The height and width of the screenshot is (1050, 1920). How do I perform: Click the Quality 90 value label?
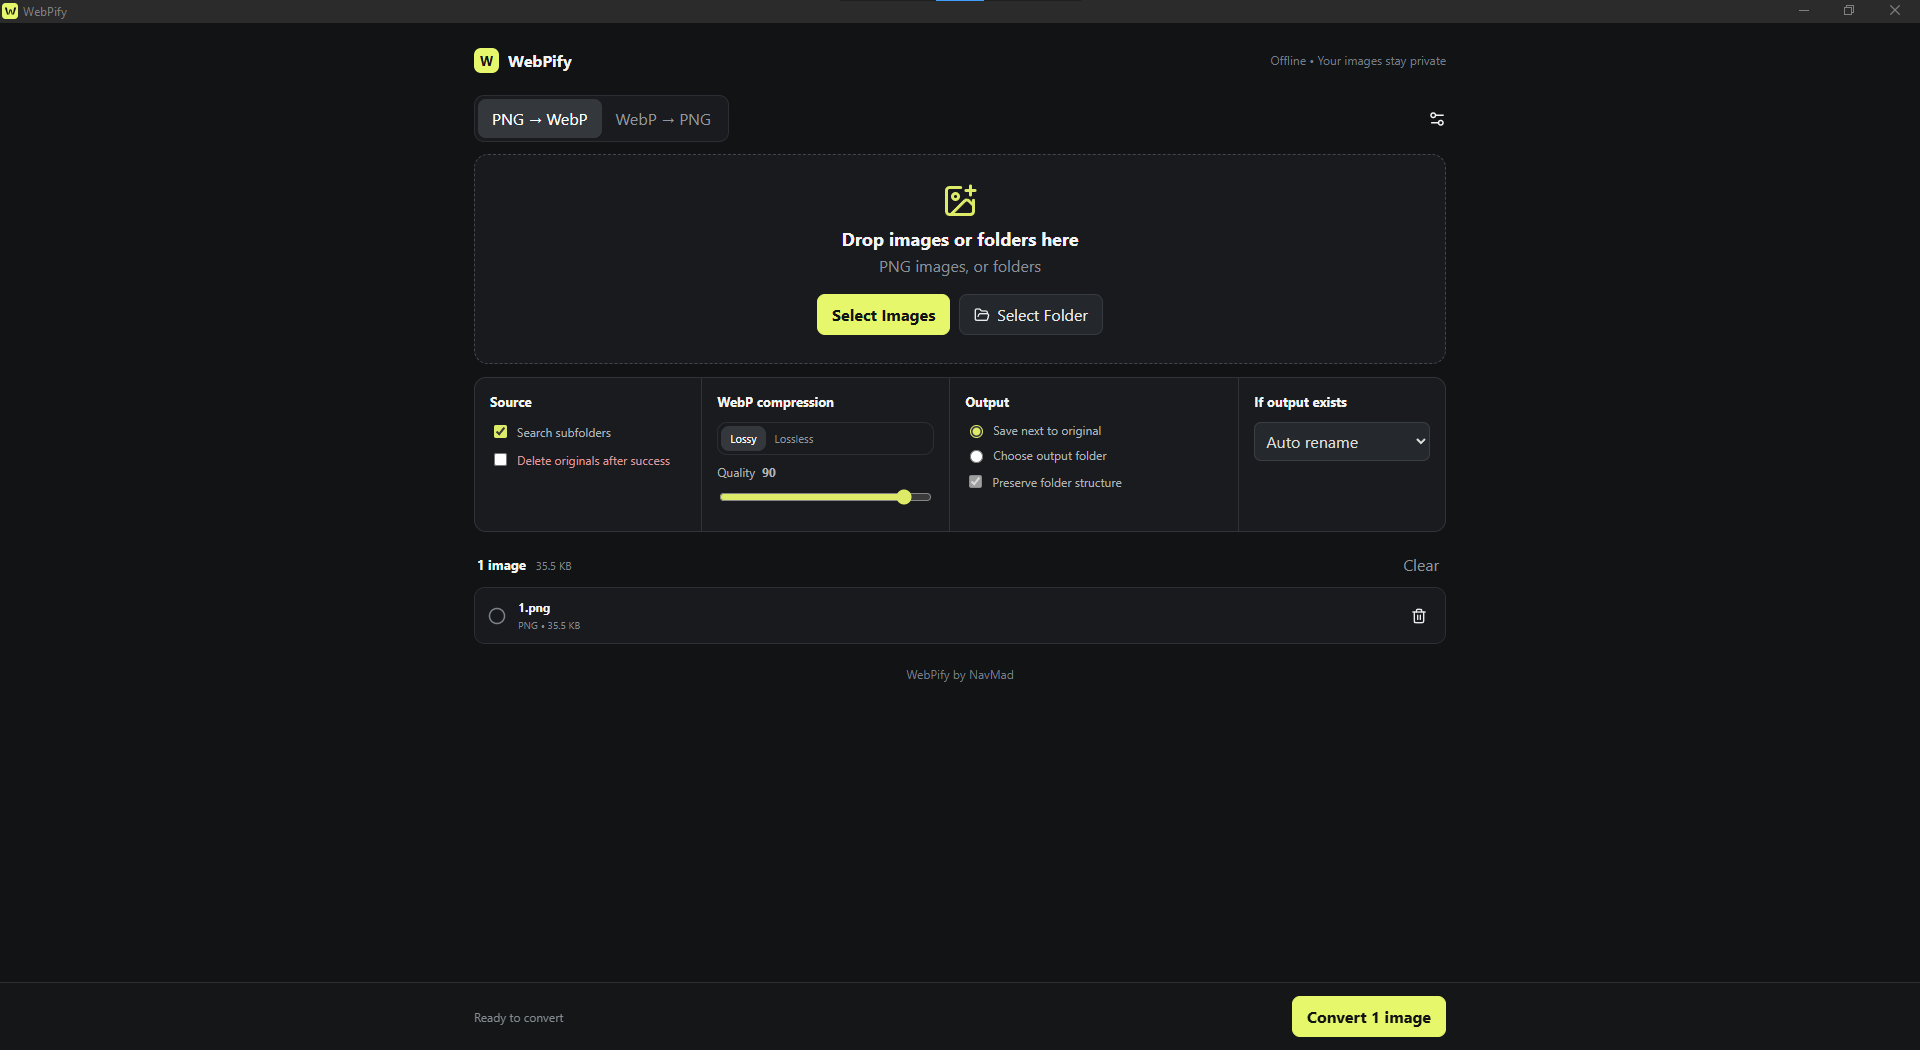pyautogui.click(x=769, y=473)
